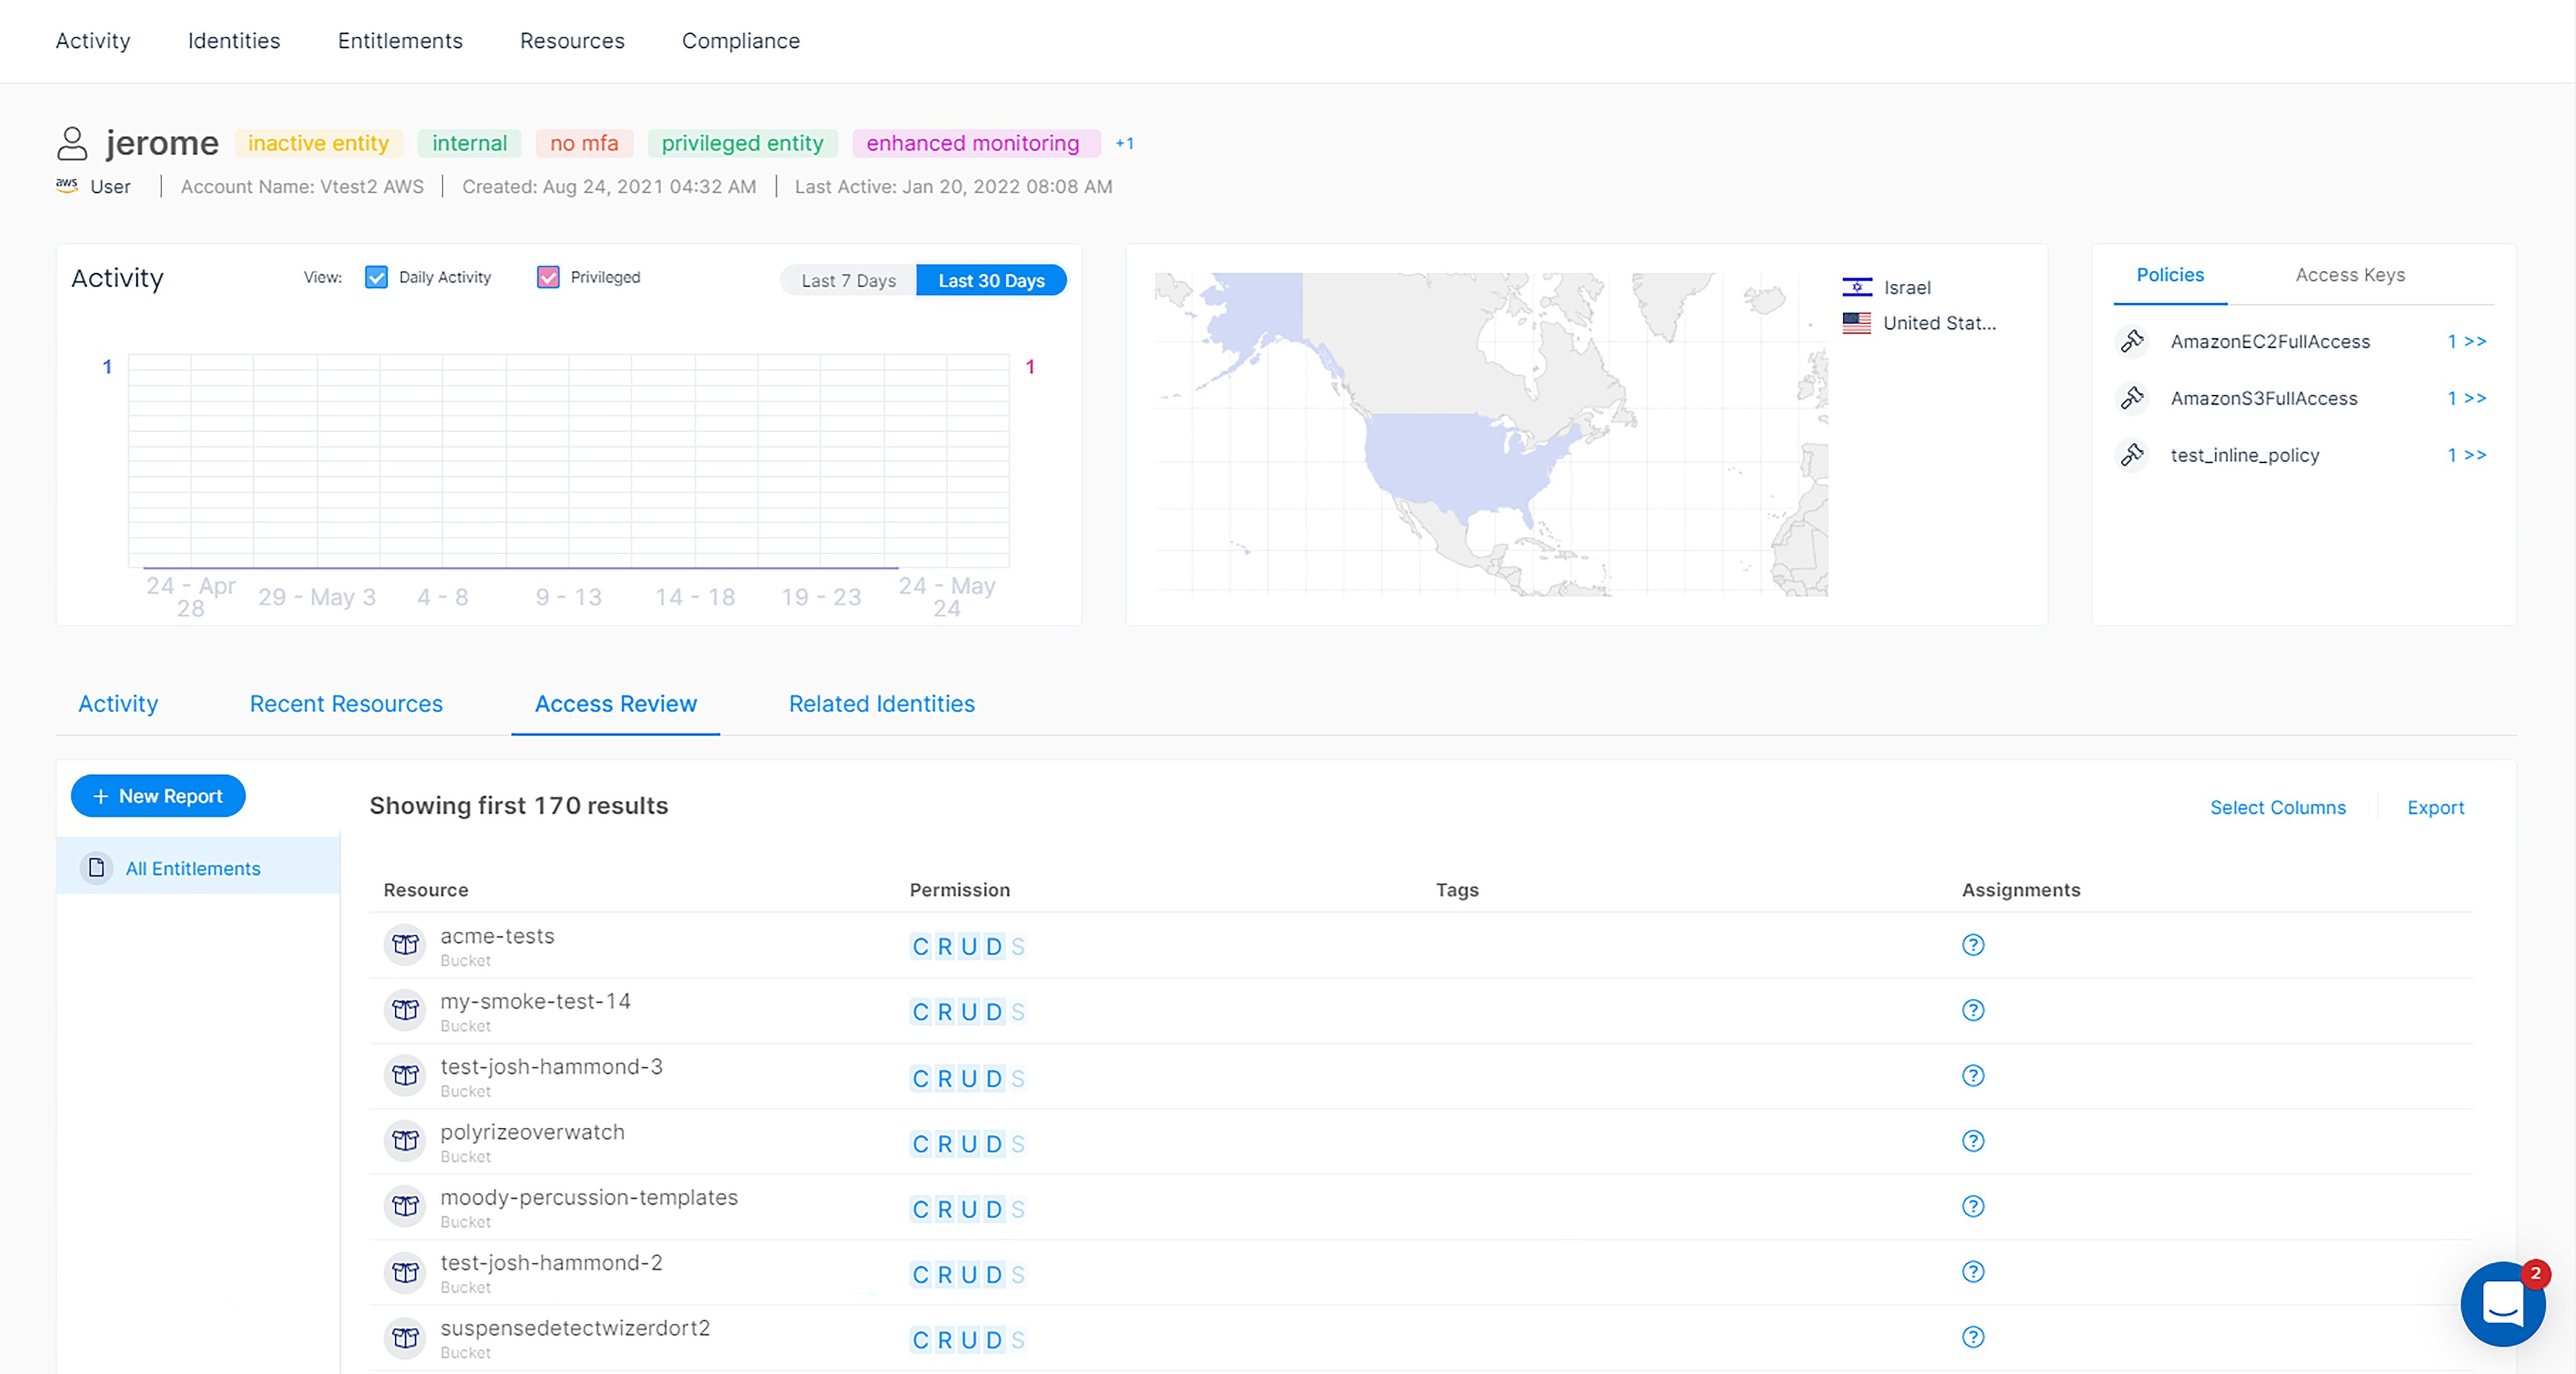This screenshot has width=2576, height=1374.
Task: Click the bucket icon next to acme-tests
Action: coord(404,945)
